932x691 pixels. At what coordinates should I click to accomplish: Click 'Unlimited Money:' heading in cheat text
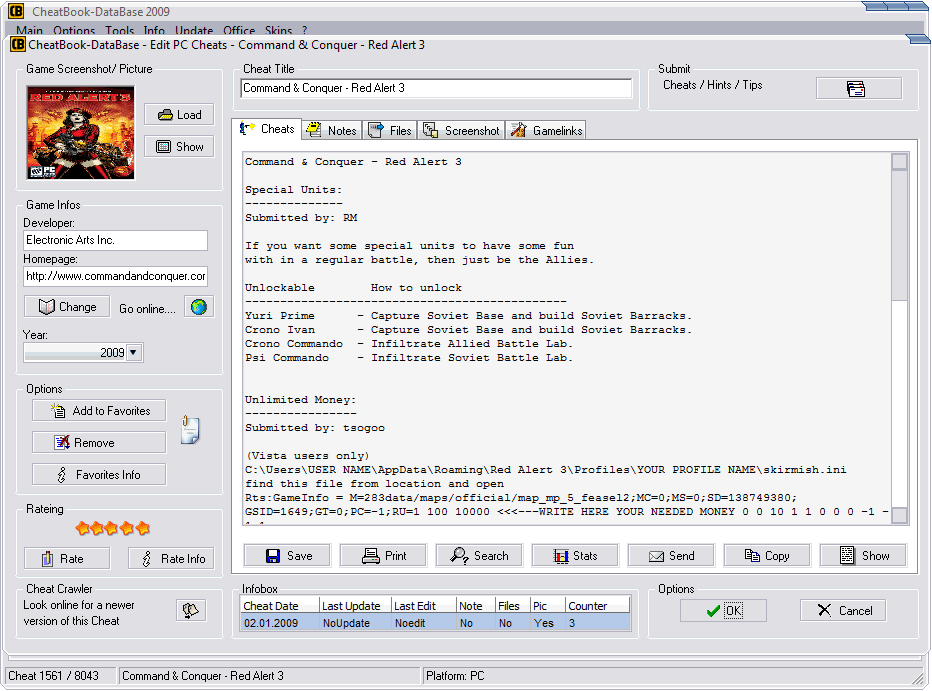[300, 399]
